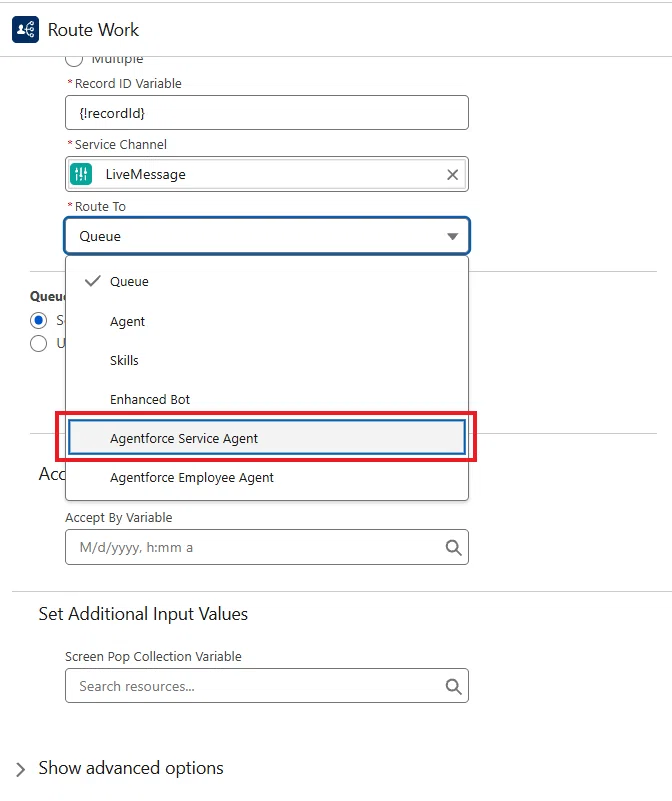Click the Accept By Variable date field
Screen dimensions: 672x801
click(x=267, y=547)
